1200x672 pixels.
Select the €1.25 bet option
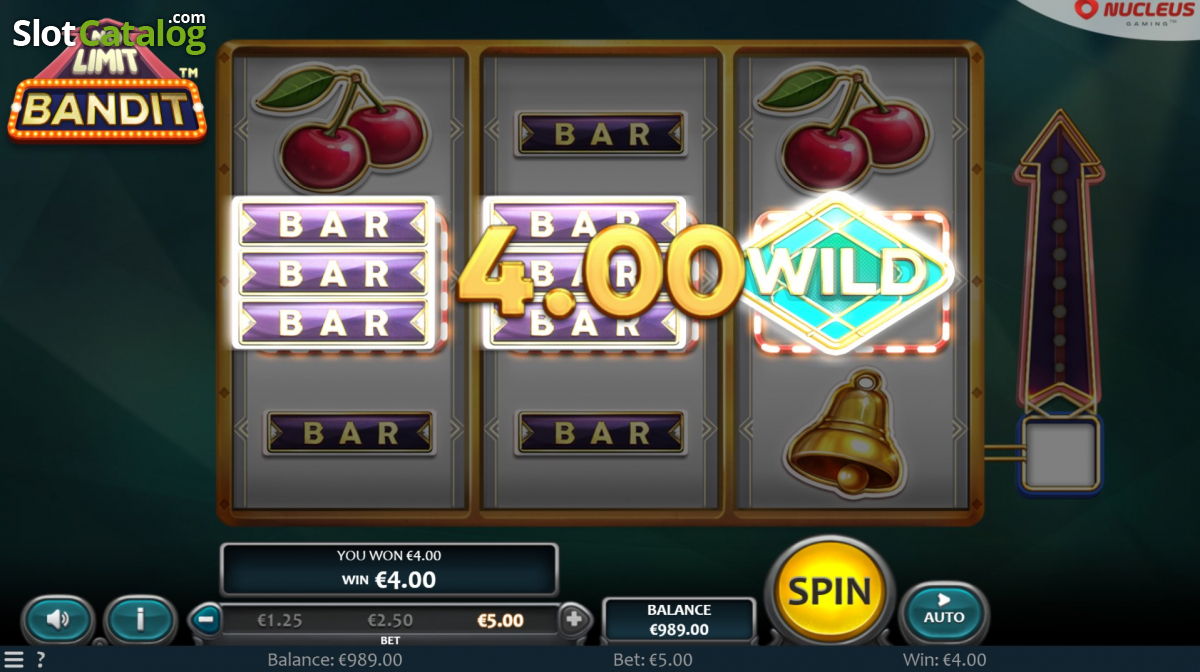click(280, 620)
